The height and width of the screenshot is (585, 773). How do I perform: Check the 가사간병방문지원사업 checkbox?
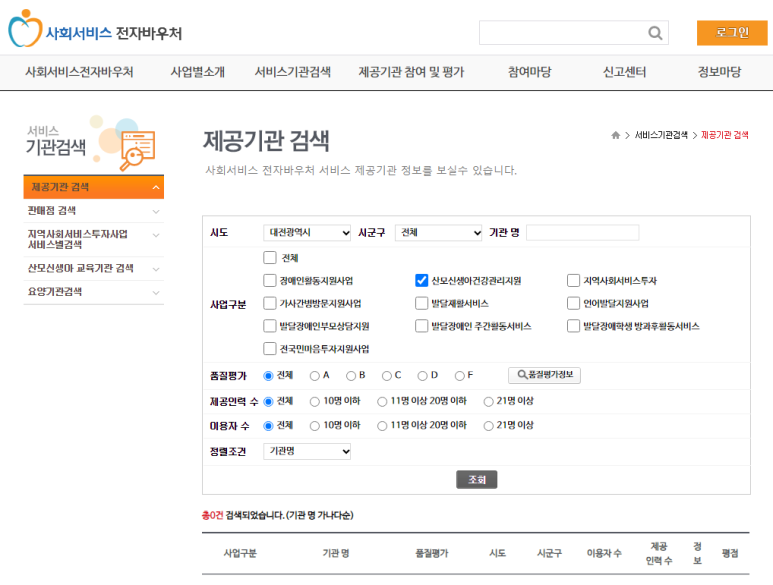(x=270, y=303)
